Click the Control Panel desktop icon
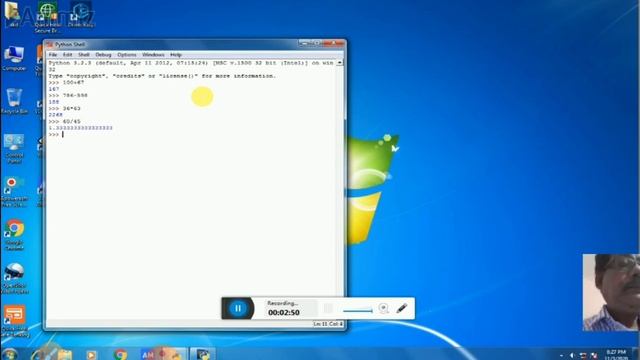This screenshot has width=640, height=360. click(14, 149)
